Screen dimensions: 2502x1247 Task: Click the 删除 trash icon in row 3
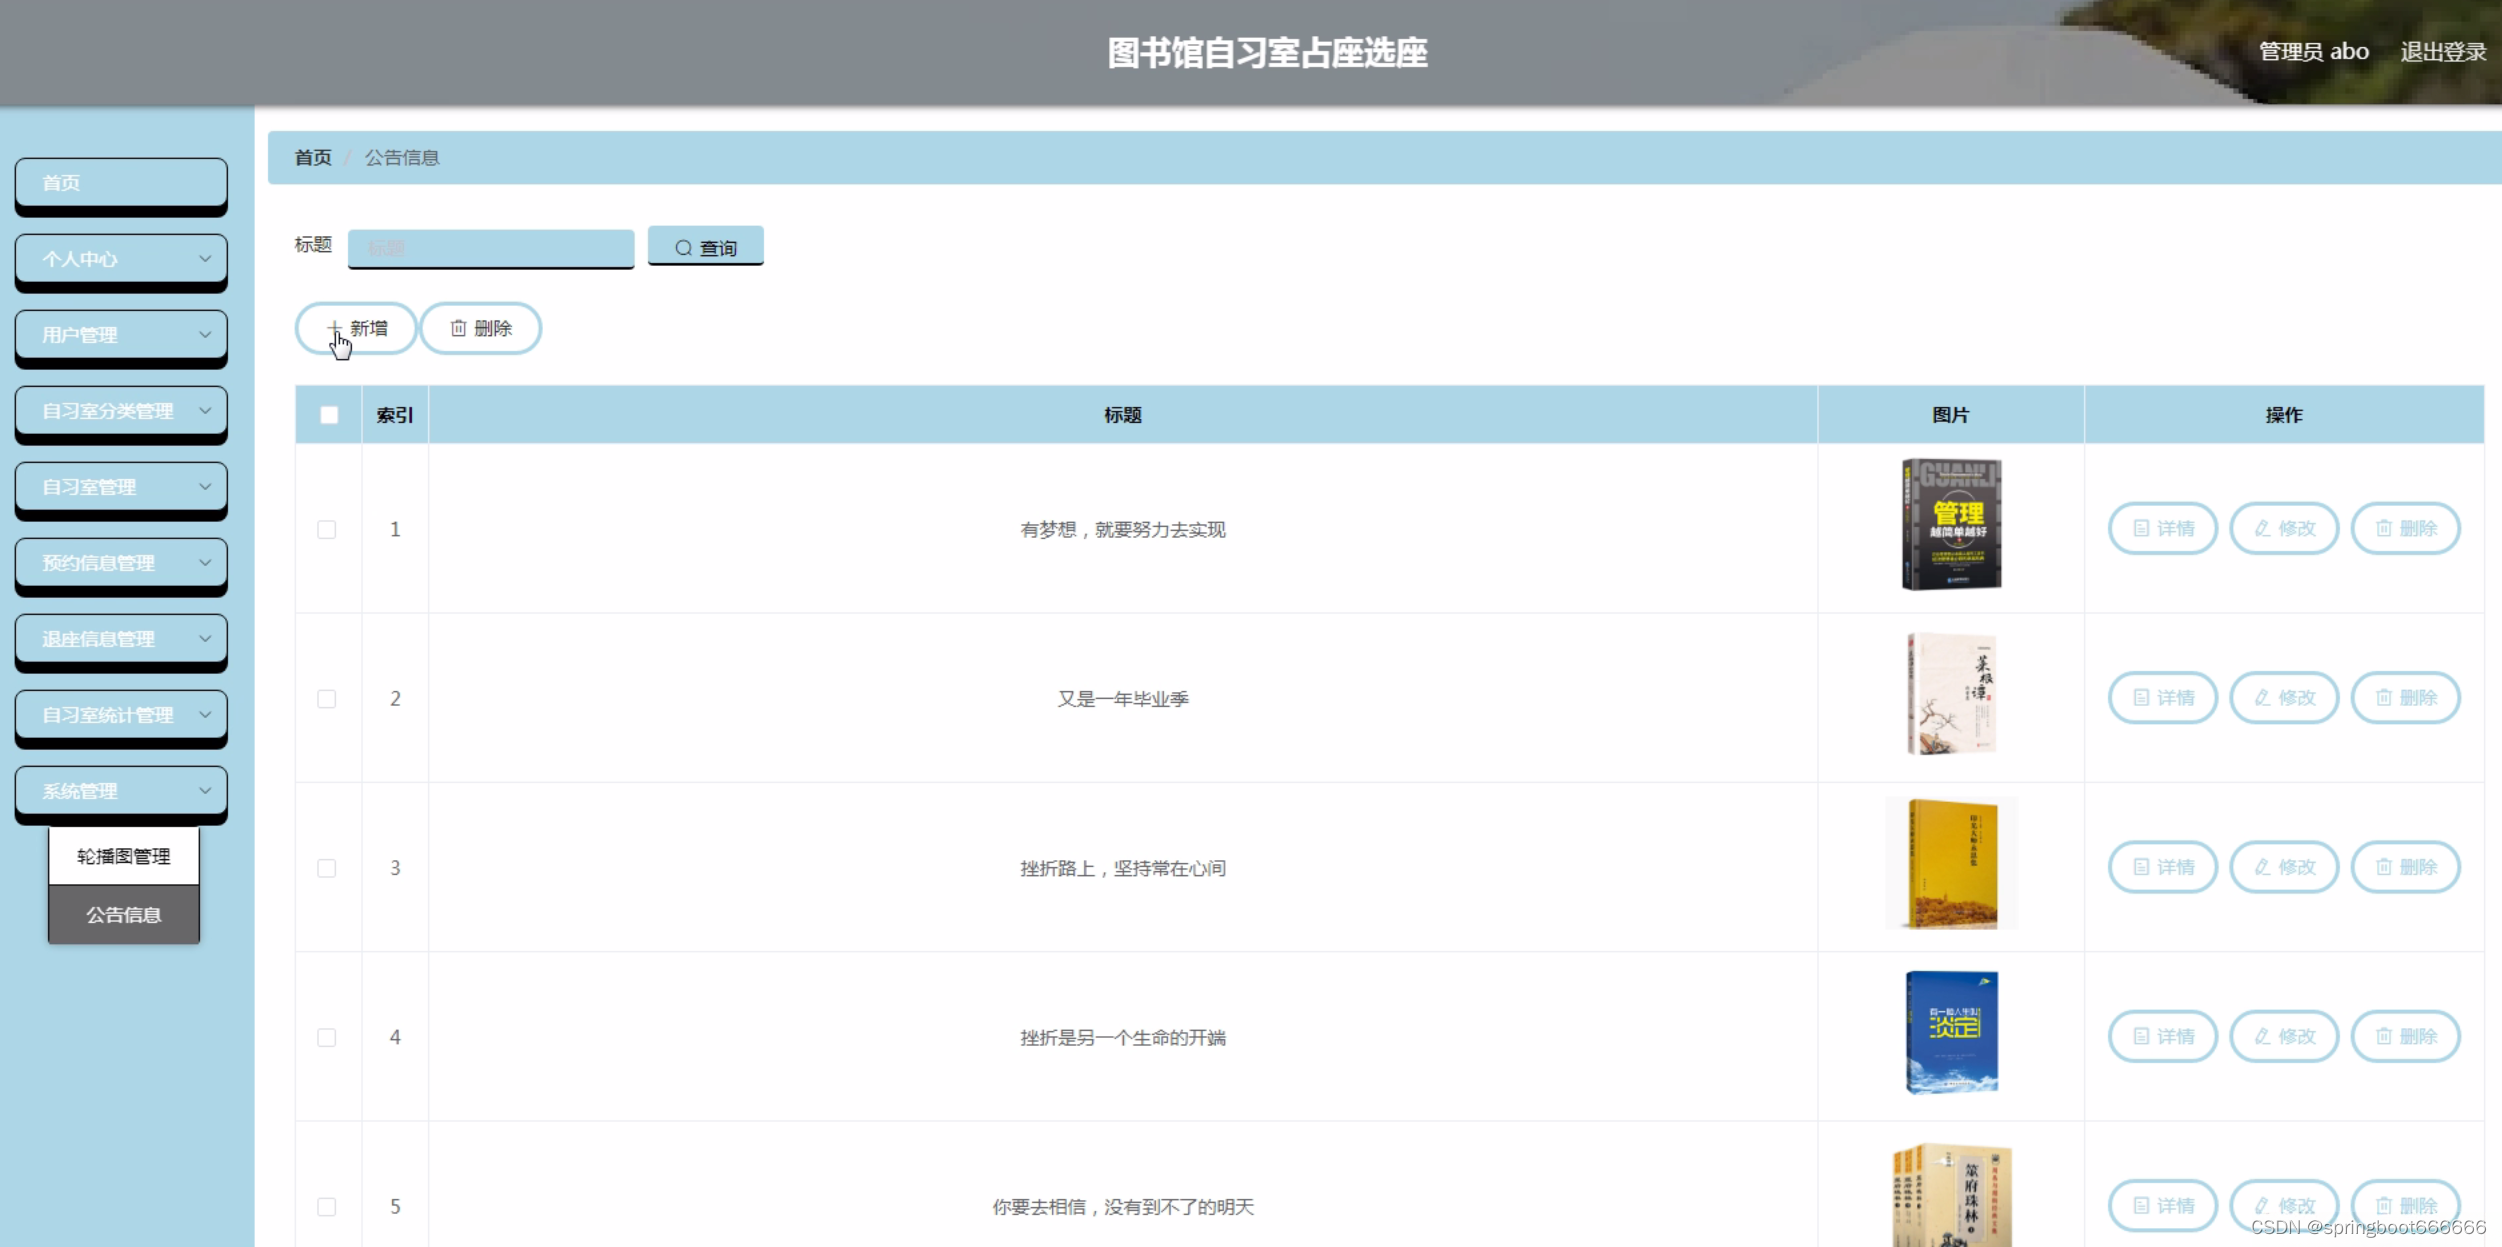click(x=2384, y=867)
